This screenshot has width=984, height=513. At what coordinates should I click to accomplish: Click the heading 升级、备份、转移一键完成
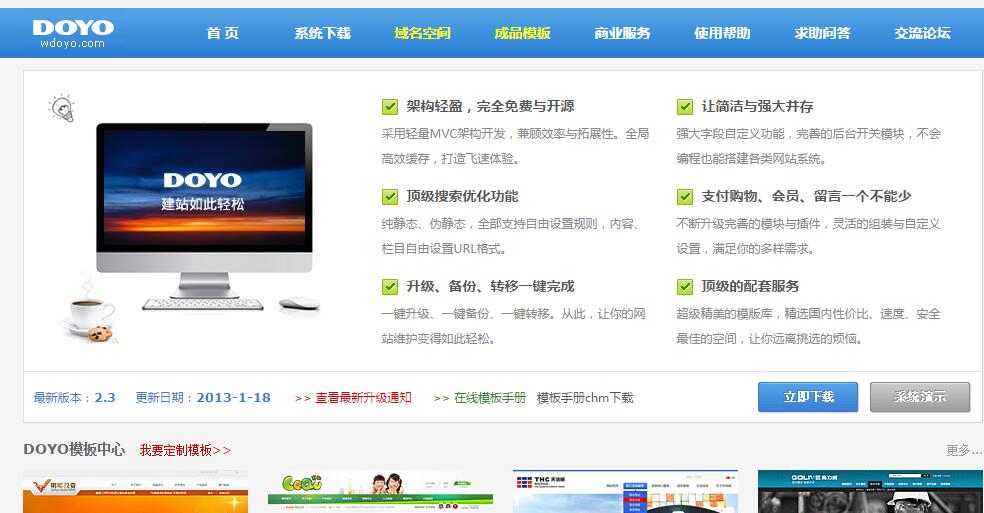click(490, 286)
